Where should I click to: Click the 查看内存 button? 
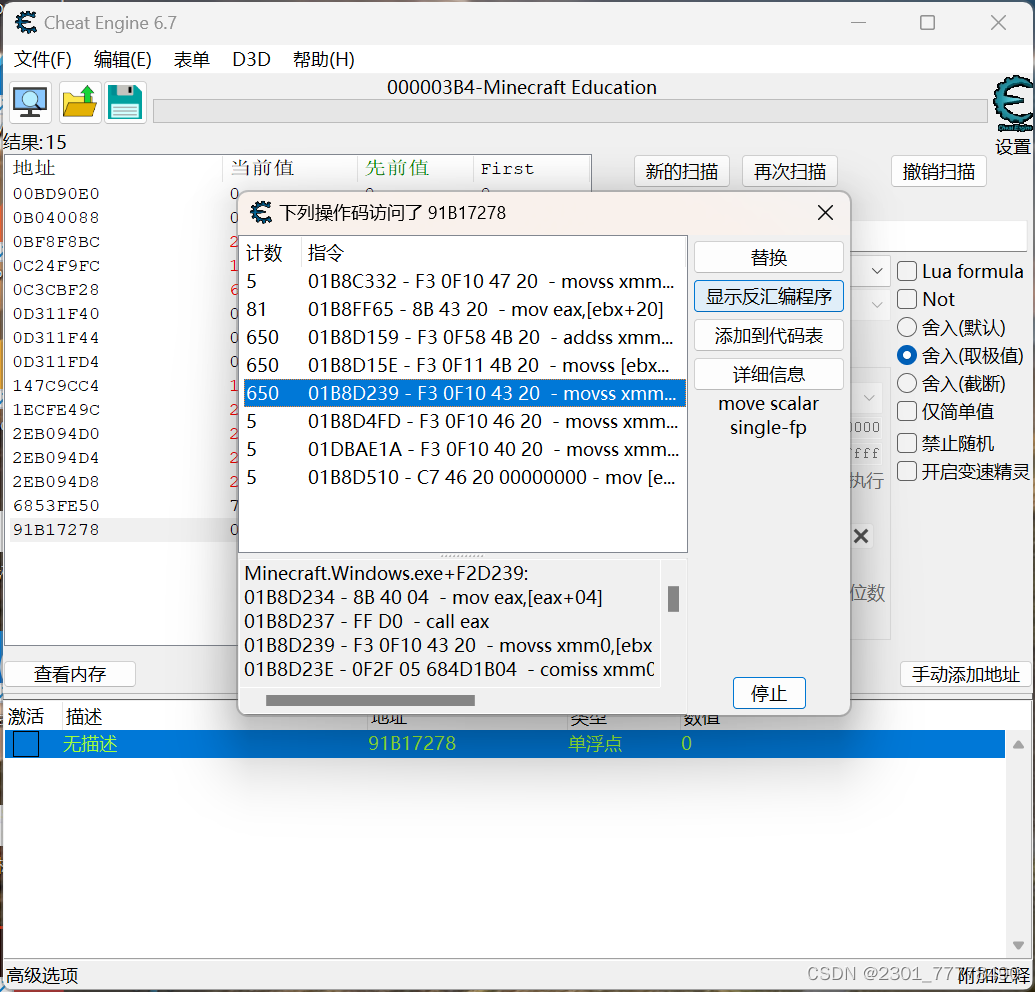(x=70, y=674)
